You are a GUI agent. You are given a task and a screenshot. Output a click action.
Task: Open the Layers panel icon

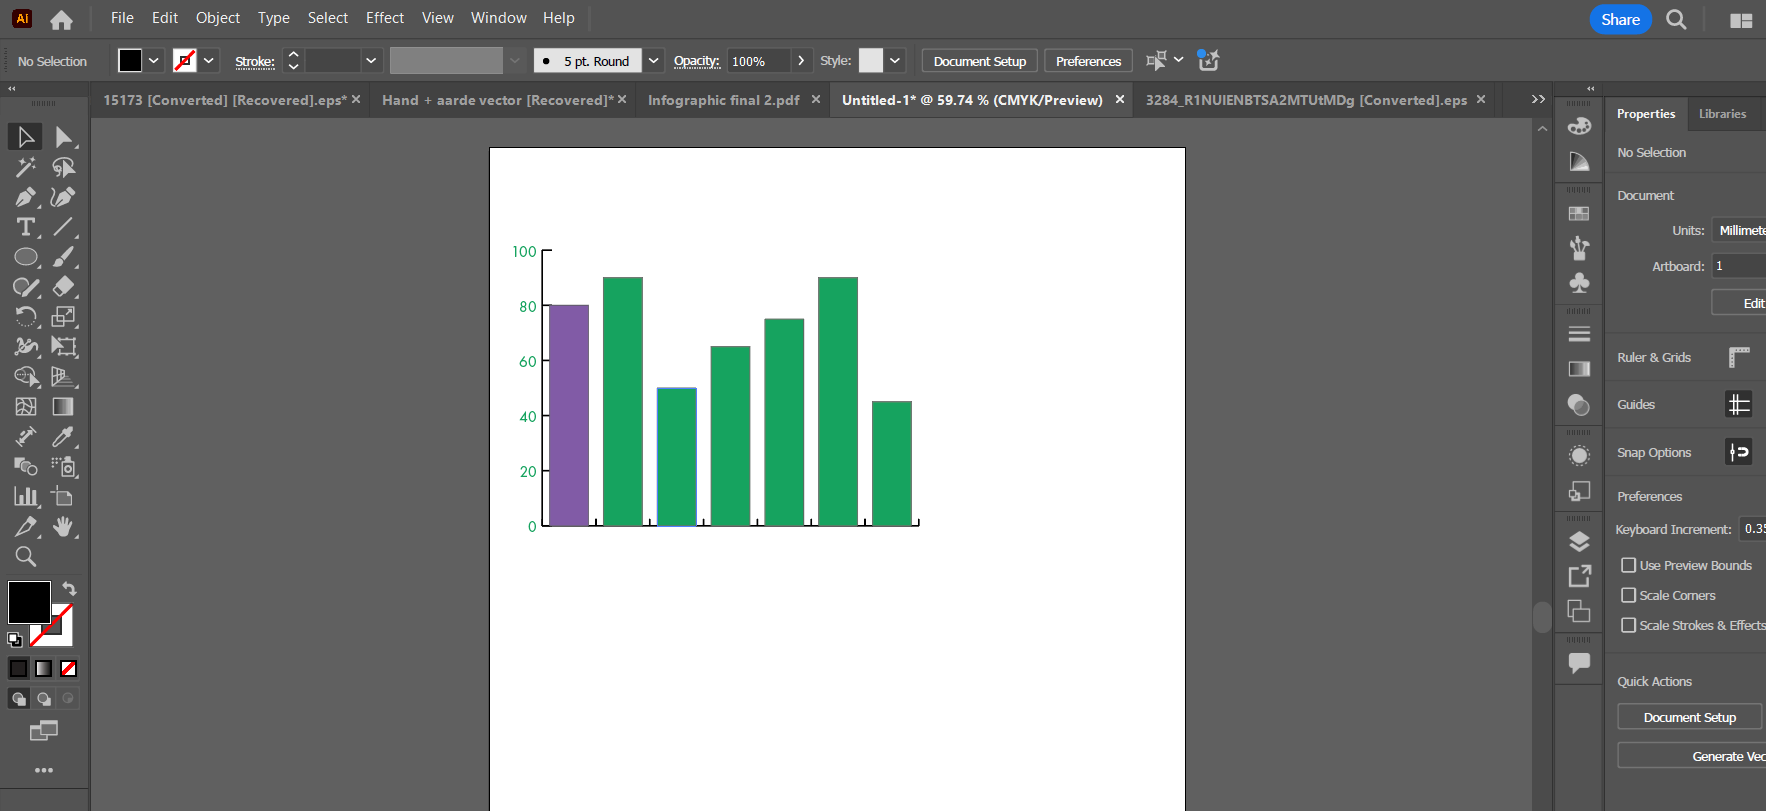tap(1579, 542)
